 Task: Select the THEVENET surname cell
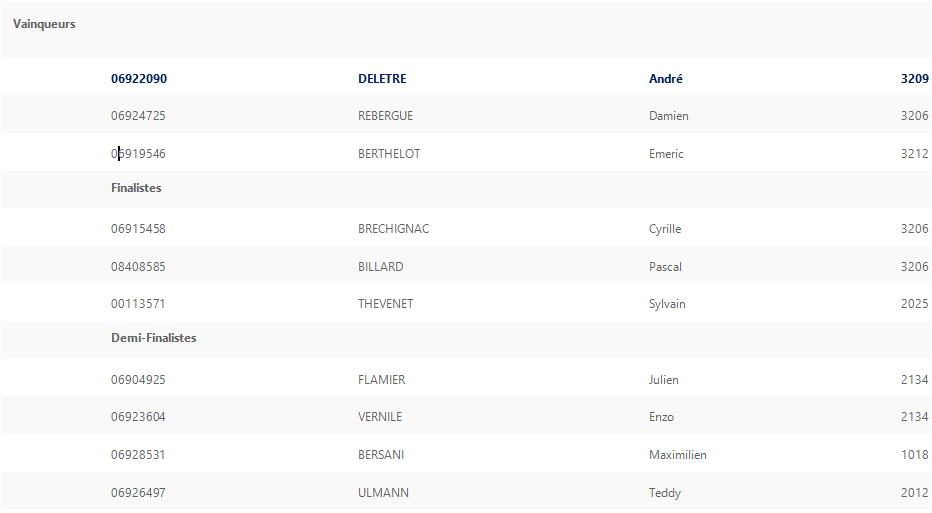pos(385,304)
